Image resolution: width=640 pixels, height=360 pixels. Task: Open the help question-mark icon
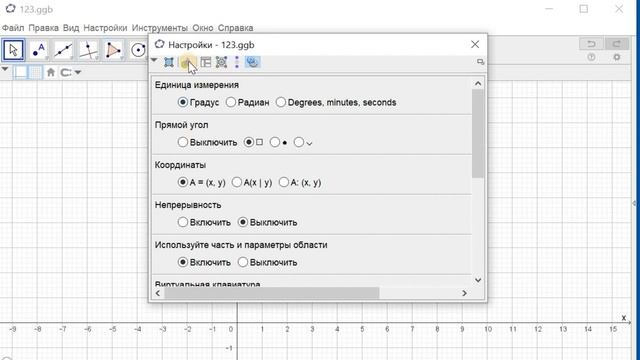(x=591, y=57)
